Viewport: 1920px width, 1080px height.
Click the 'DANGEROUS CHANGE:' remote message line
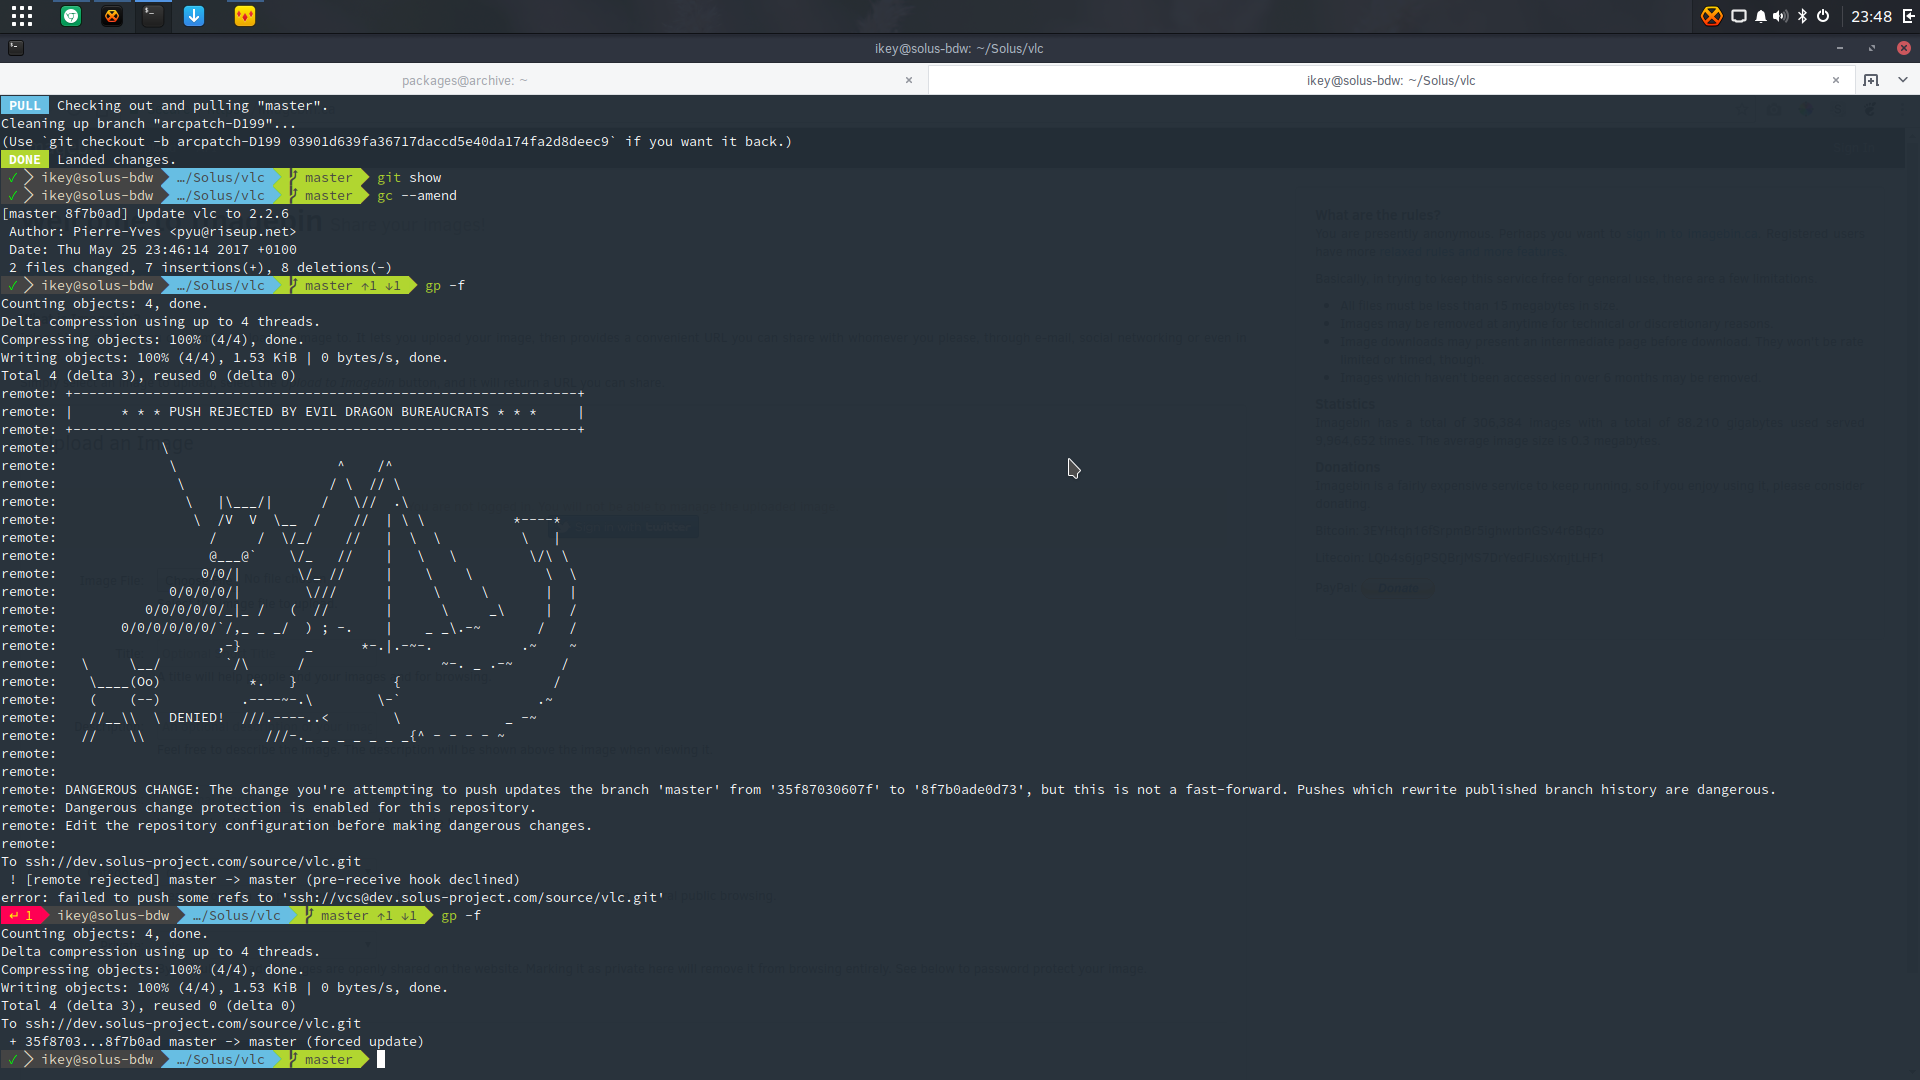coord(889,789)
